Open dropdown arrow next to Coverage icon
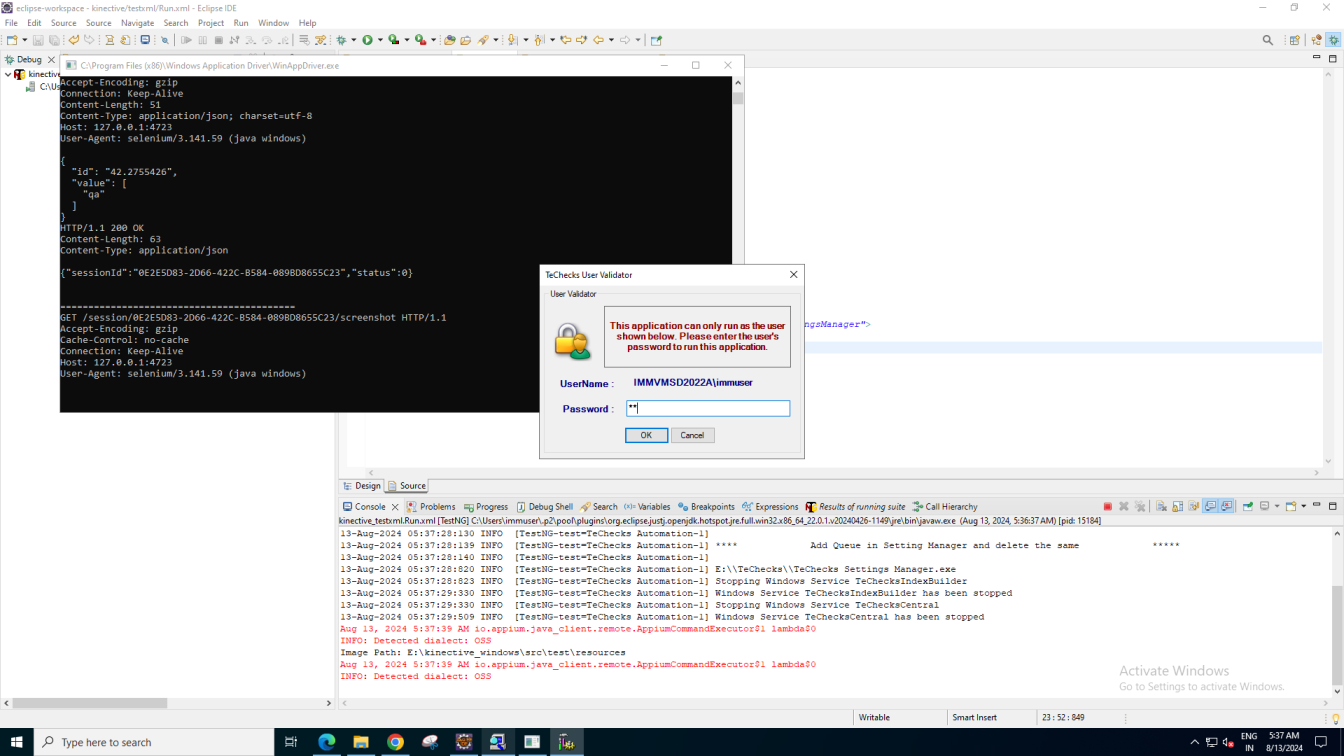The height and width of the screenshot is (756, 1344). tap(407, 40)
